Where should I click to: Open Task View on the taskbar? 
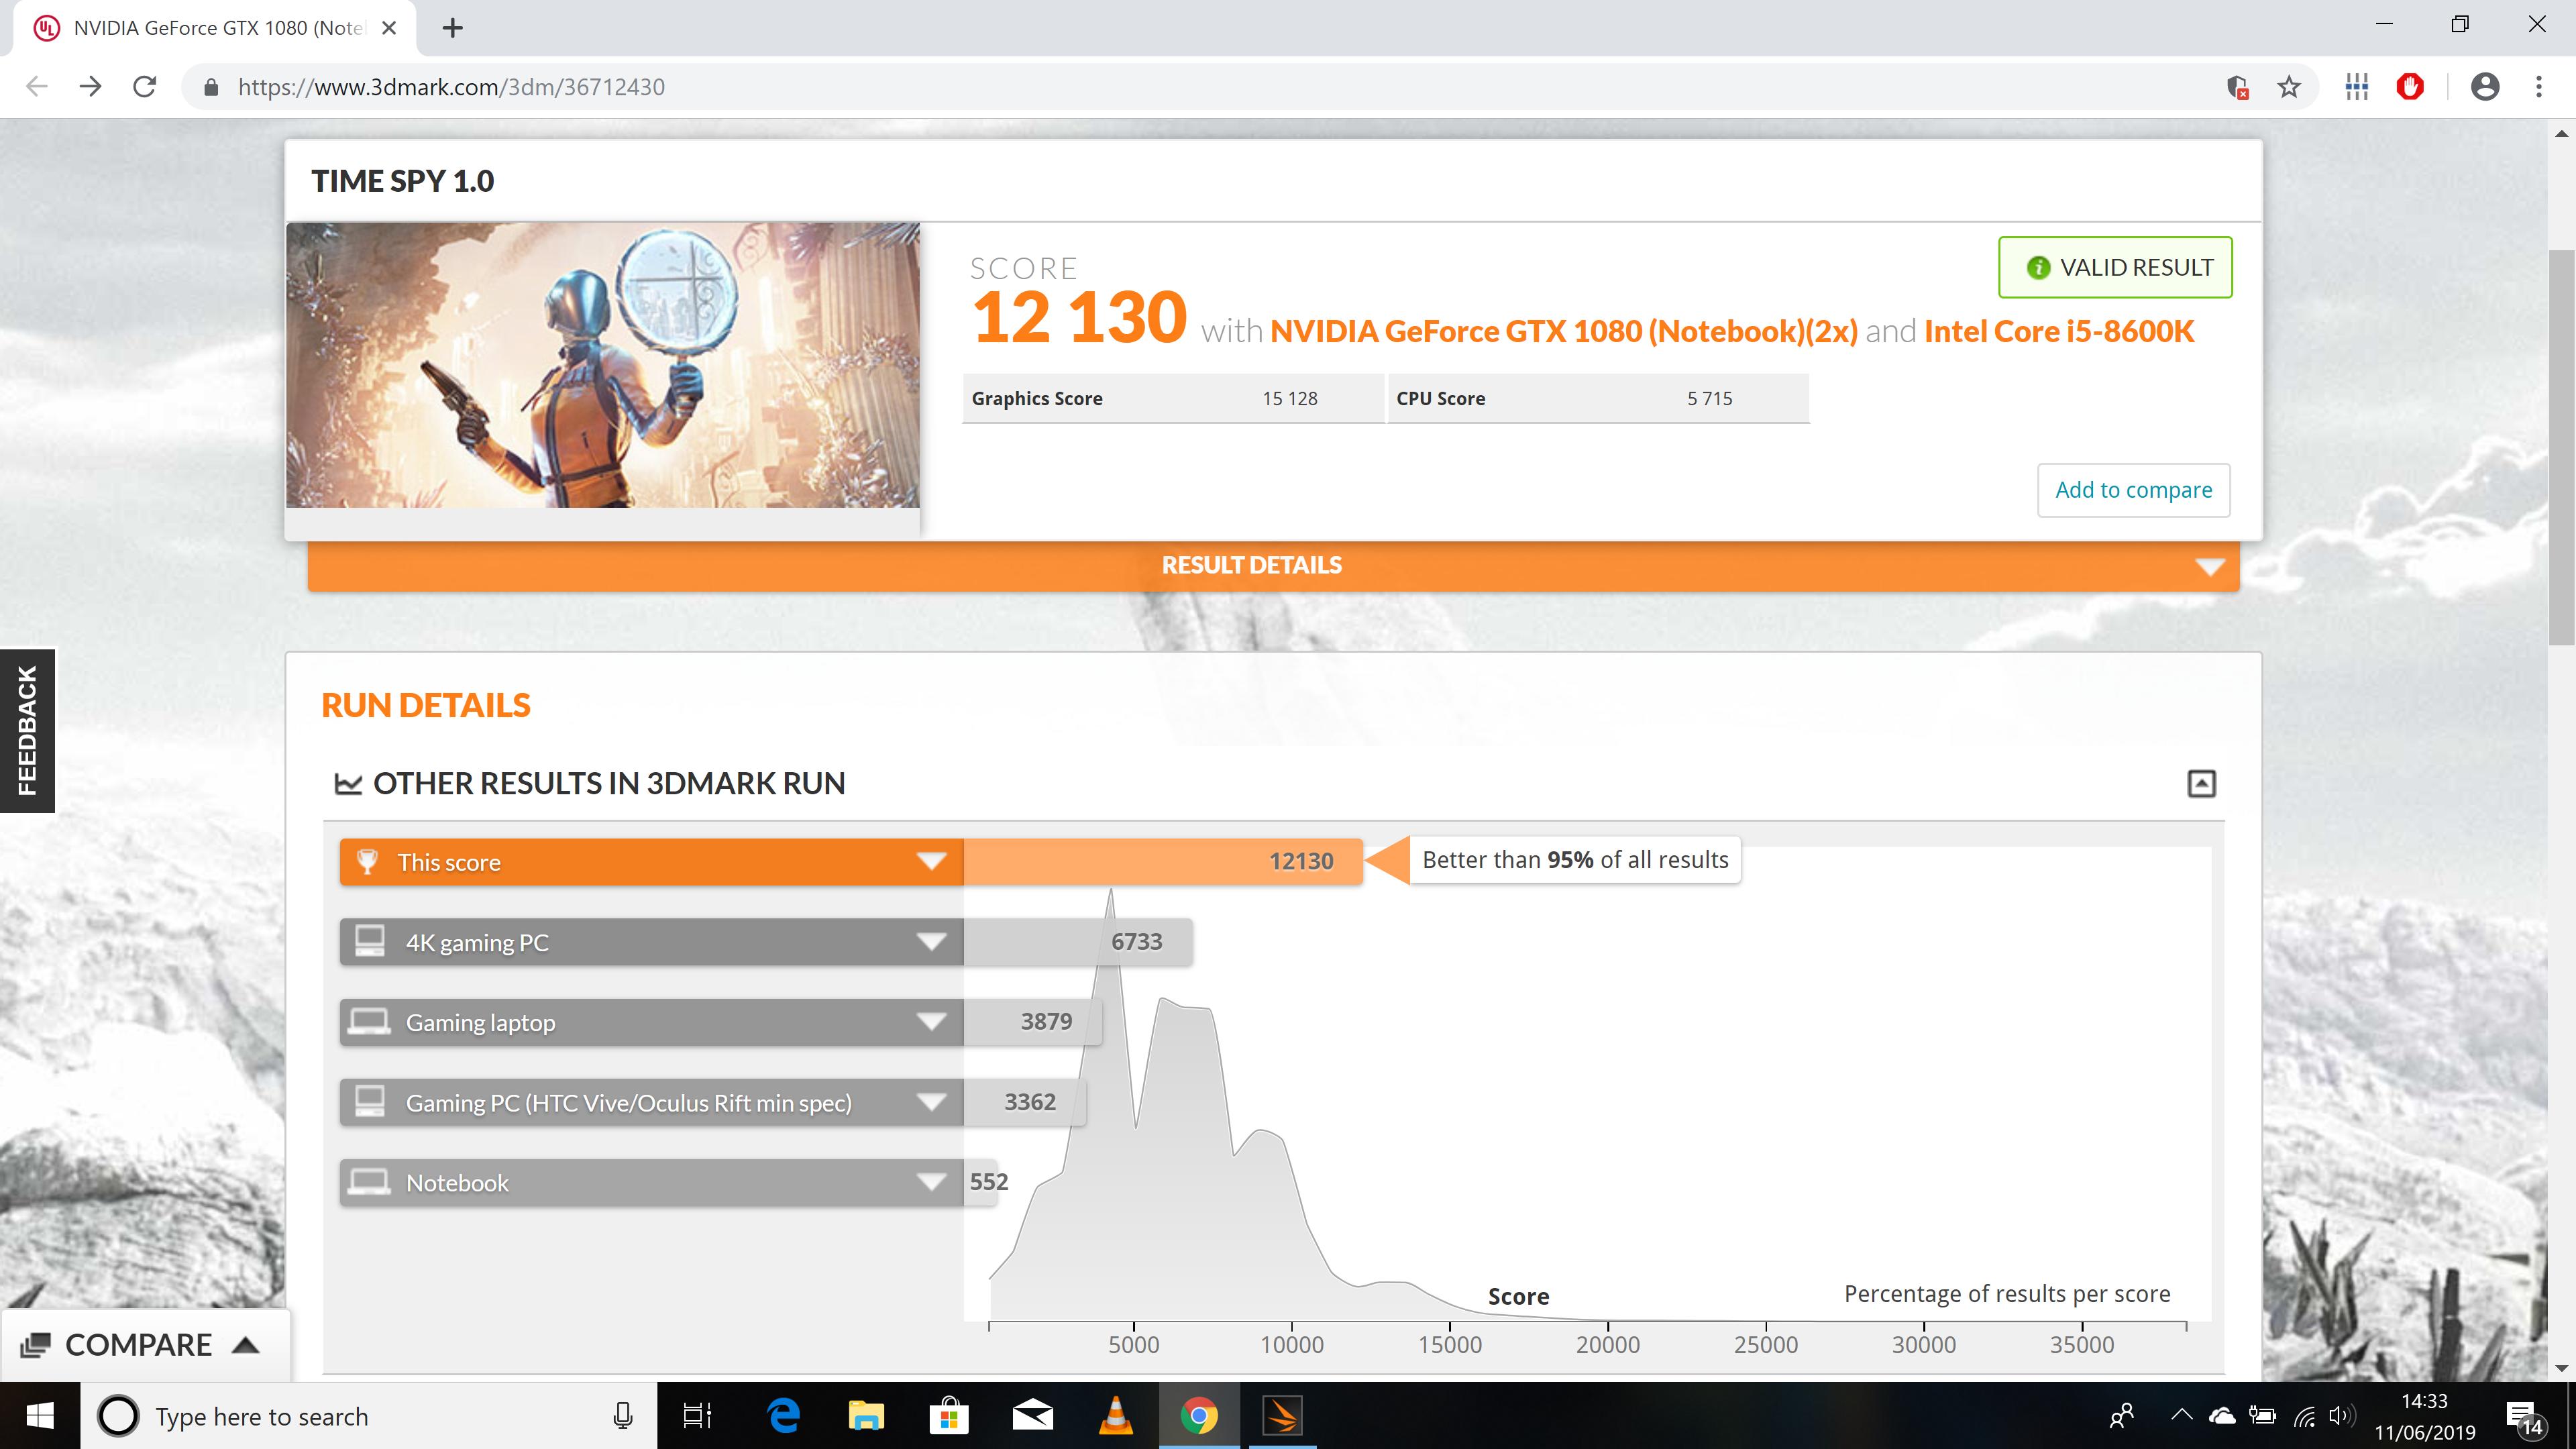coord(697,1416)
